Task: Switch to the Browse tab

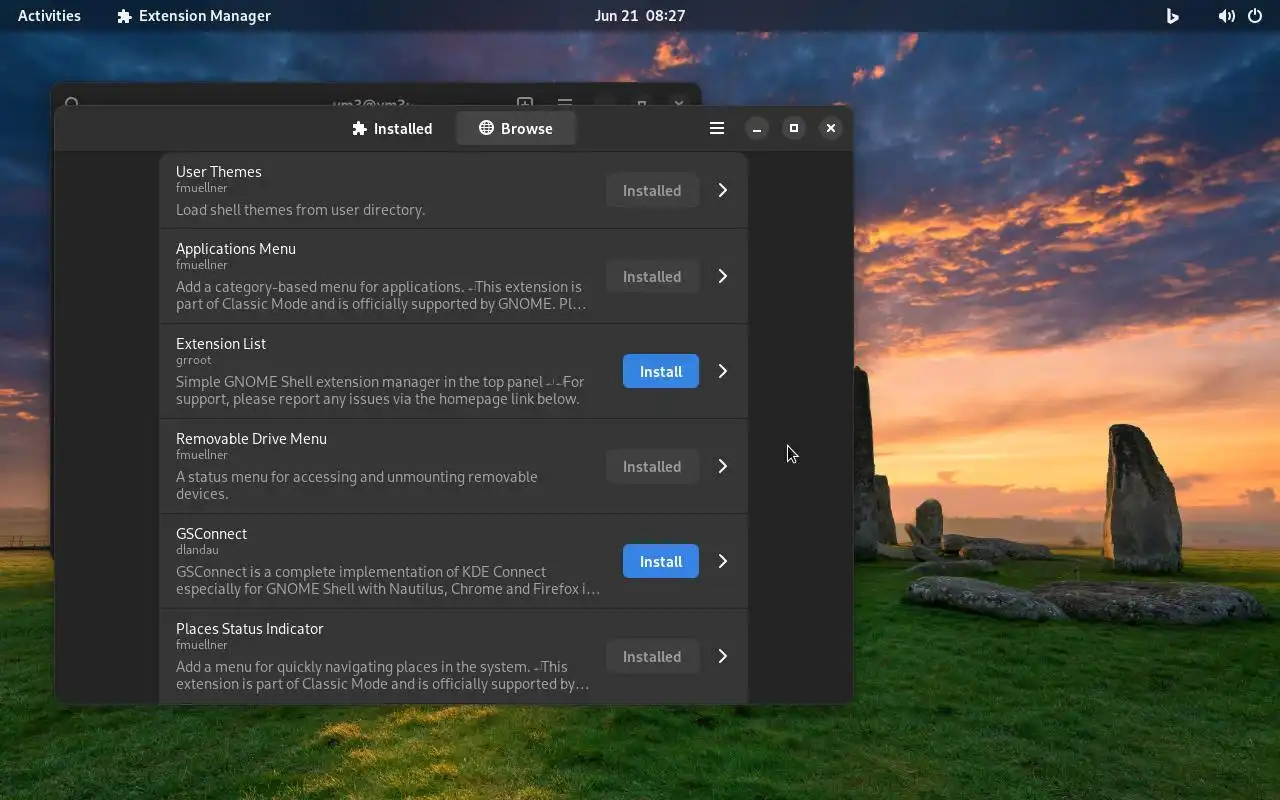Action: click(515, 128)
